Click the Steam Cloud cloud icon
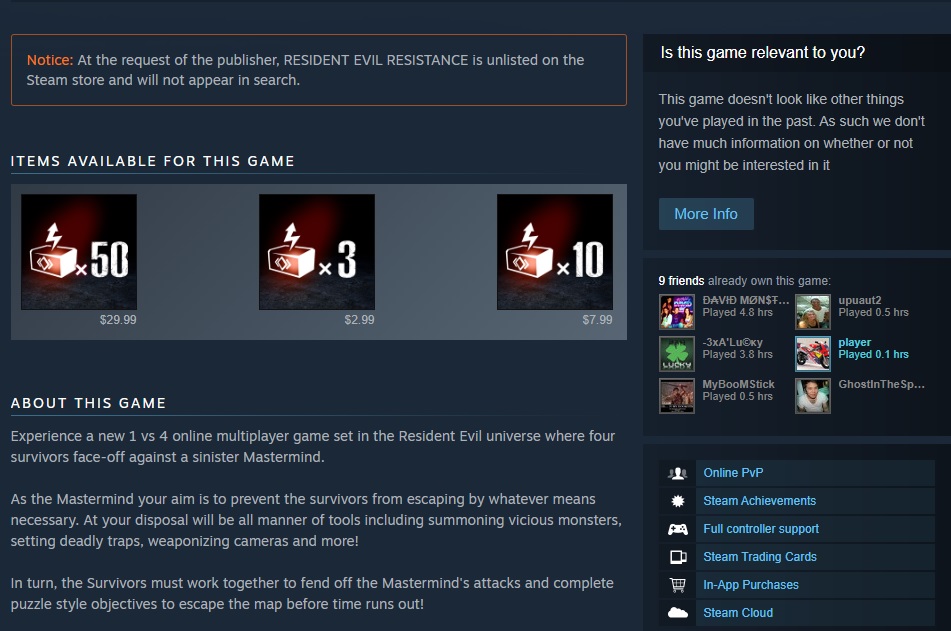Image resolution: width=951 pixels, height=631 pixels. (677, 613)
